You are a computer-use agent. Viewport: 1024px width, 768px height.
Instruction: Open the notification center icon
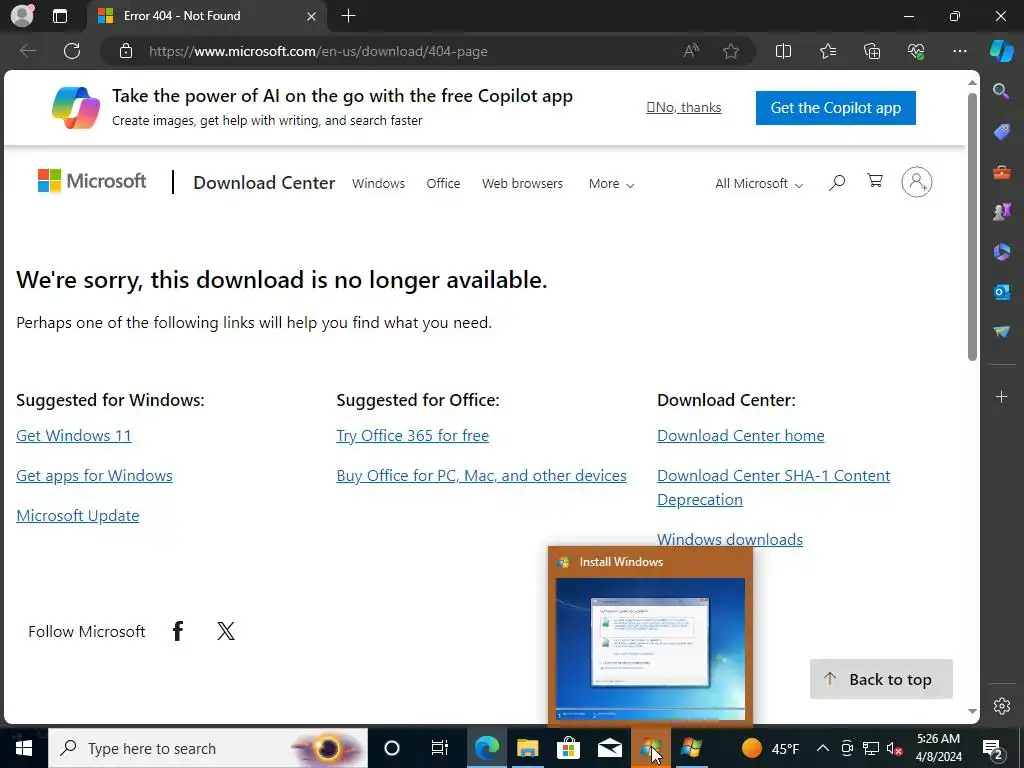pos(993,748)
